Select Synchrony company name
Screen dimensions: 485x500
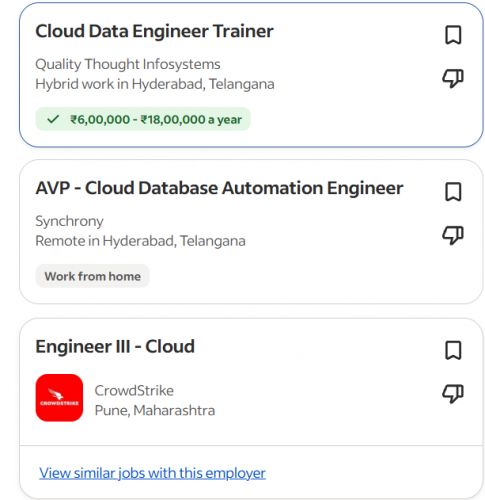[x=69, y=221]
